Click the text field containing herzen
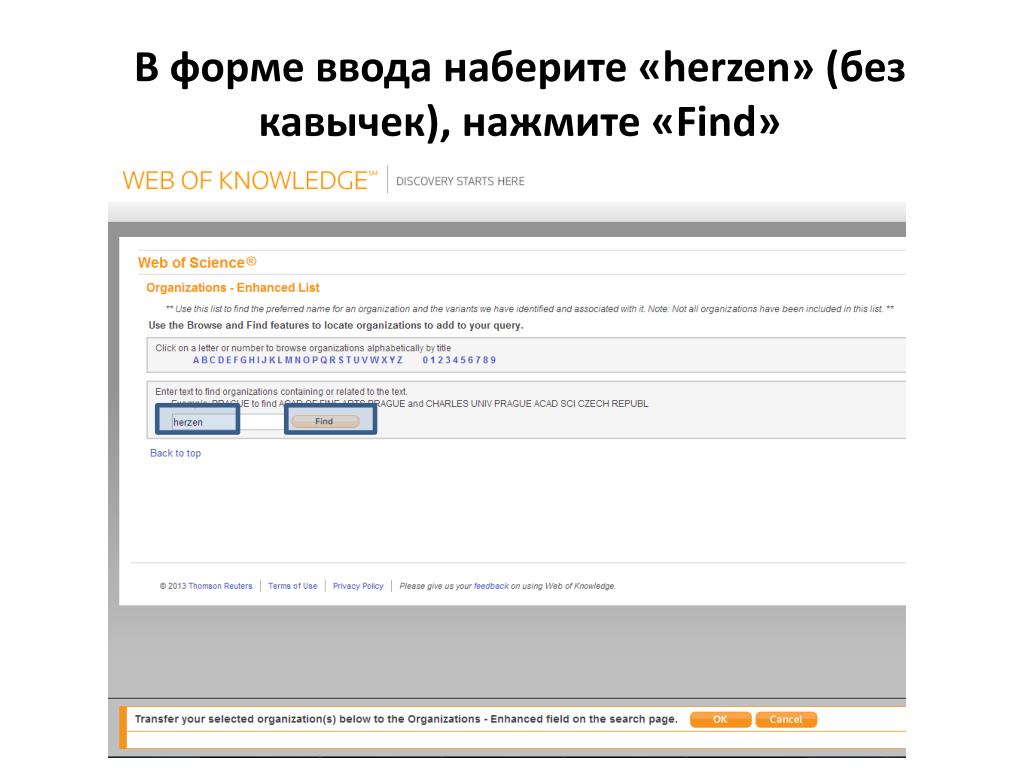 click(x=227, y=423)
